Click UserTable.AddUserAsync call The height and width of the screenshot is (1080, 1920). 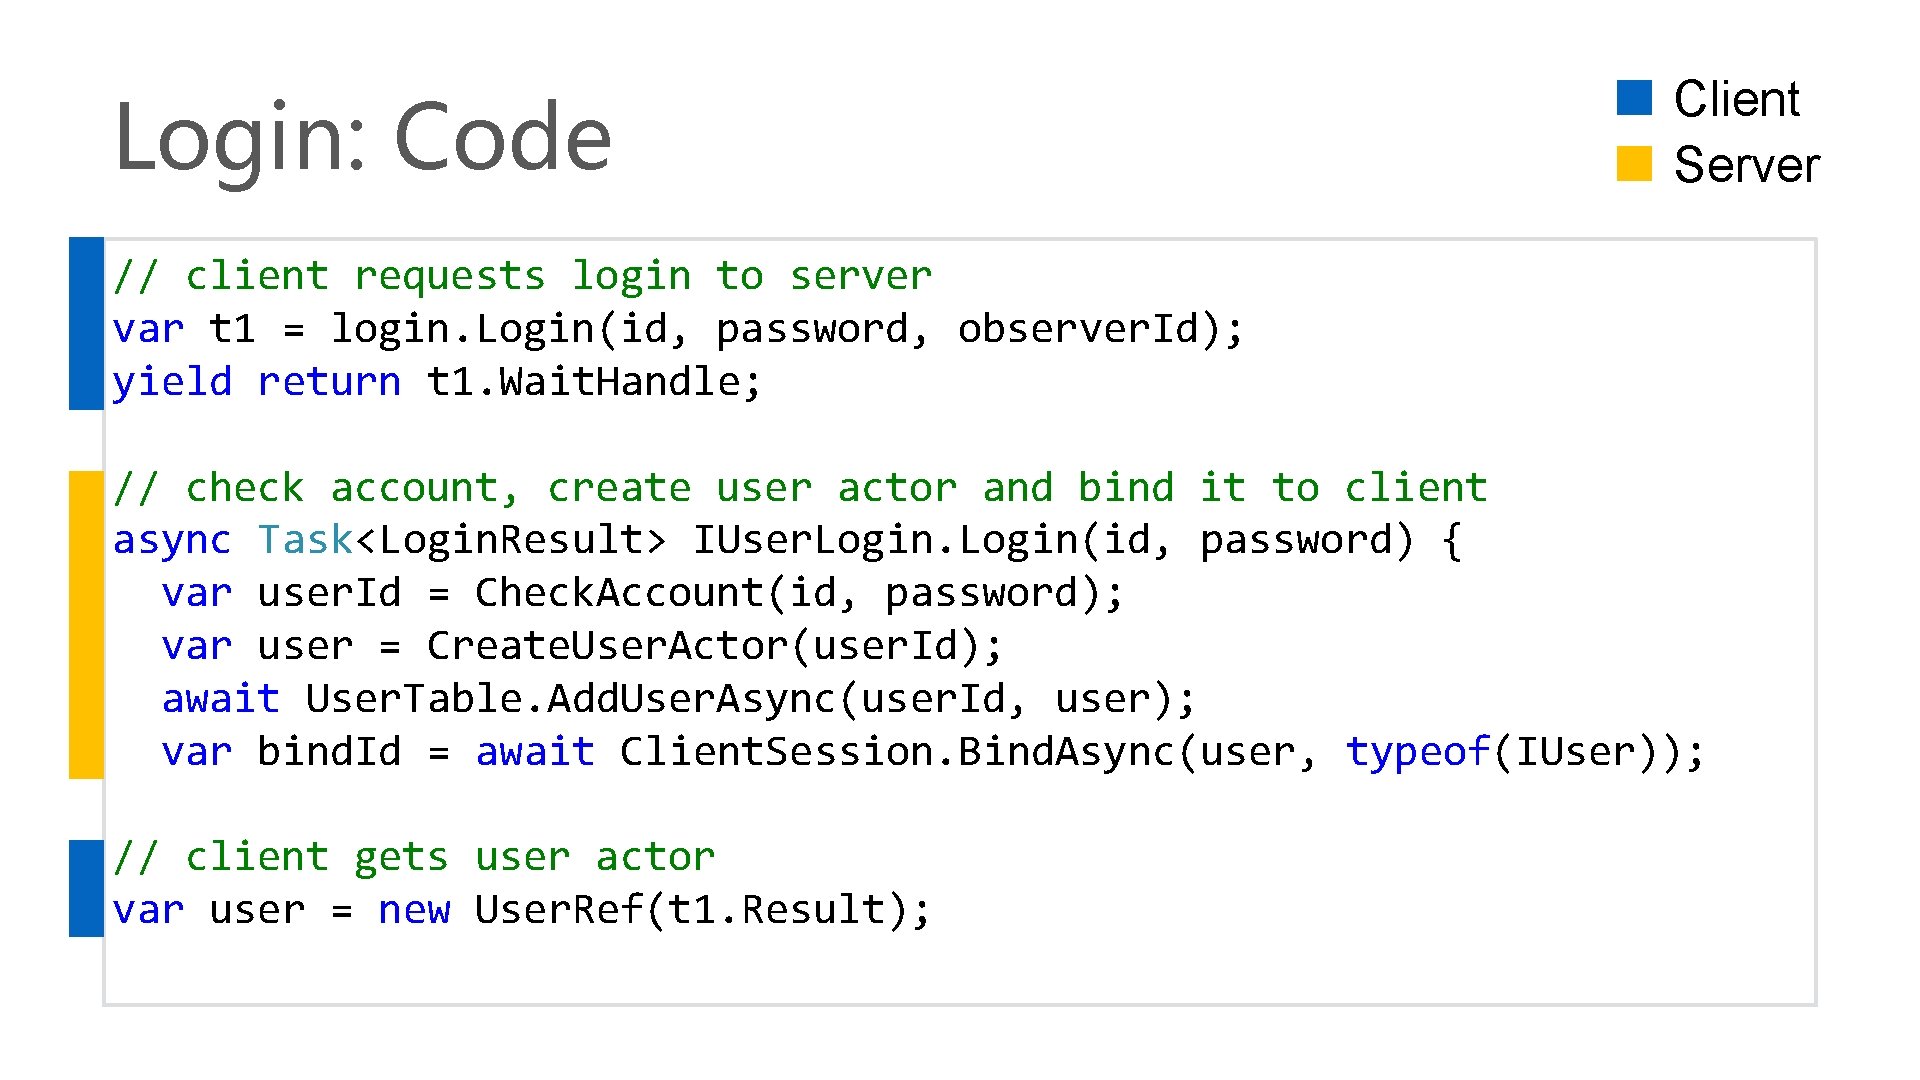click(570, 699)
